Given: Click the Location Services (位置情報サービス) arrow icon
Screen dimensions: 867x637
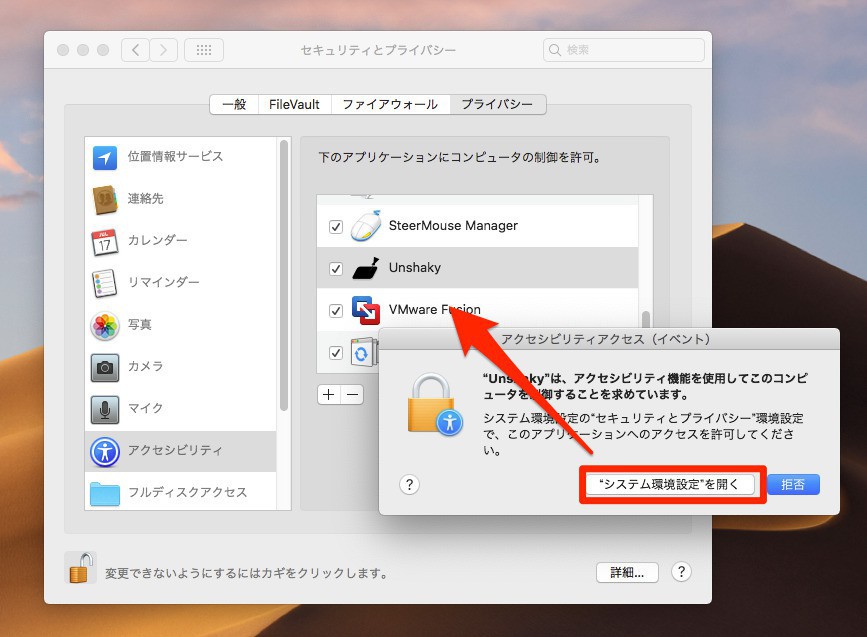Looking at the screenshot, I should point(105,158).
